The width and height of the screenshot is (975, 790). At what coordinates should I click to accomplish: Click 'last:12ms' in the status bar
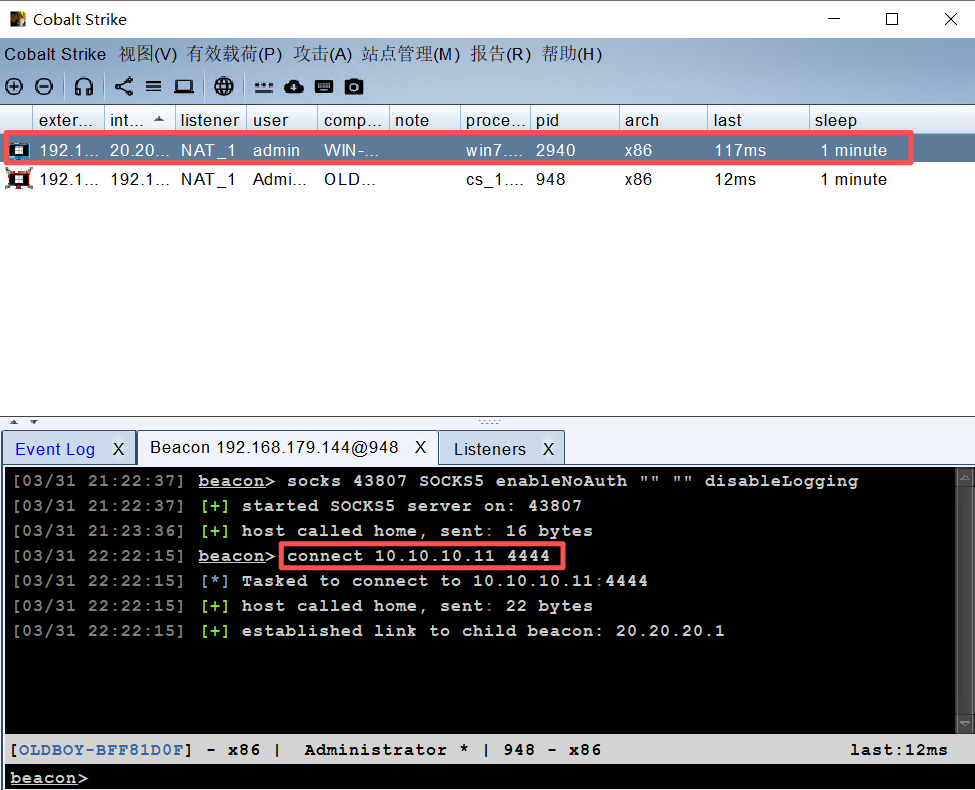tap(899, 750)
